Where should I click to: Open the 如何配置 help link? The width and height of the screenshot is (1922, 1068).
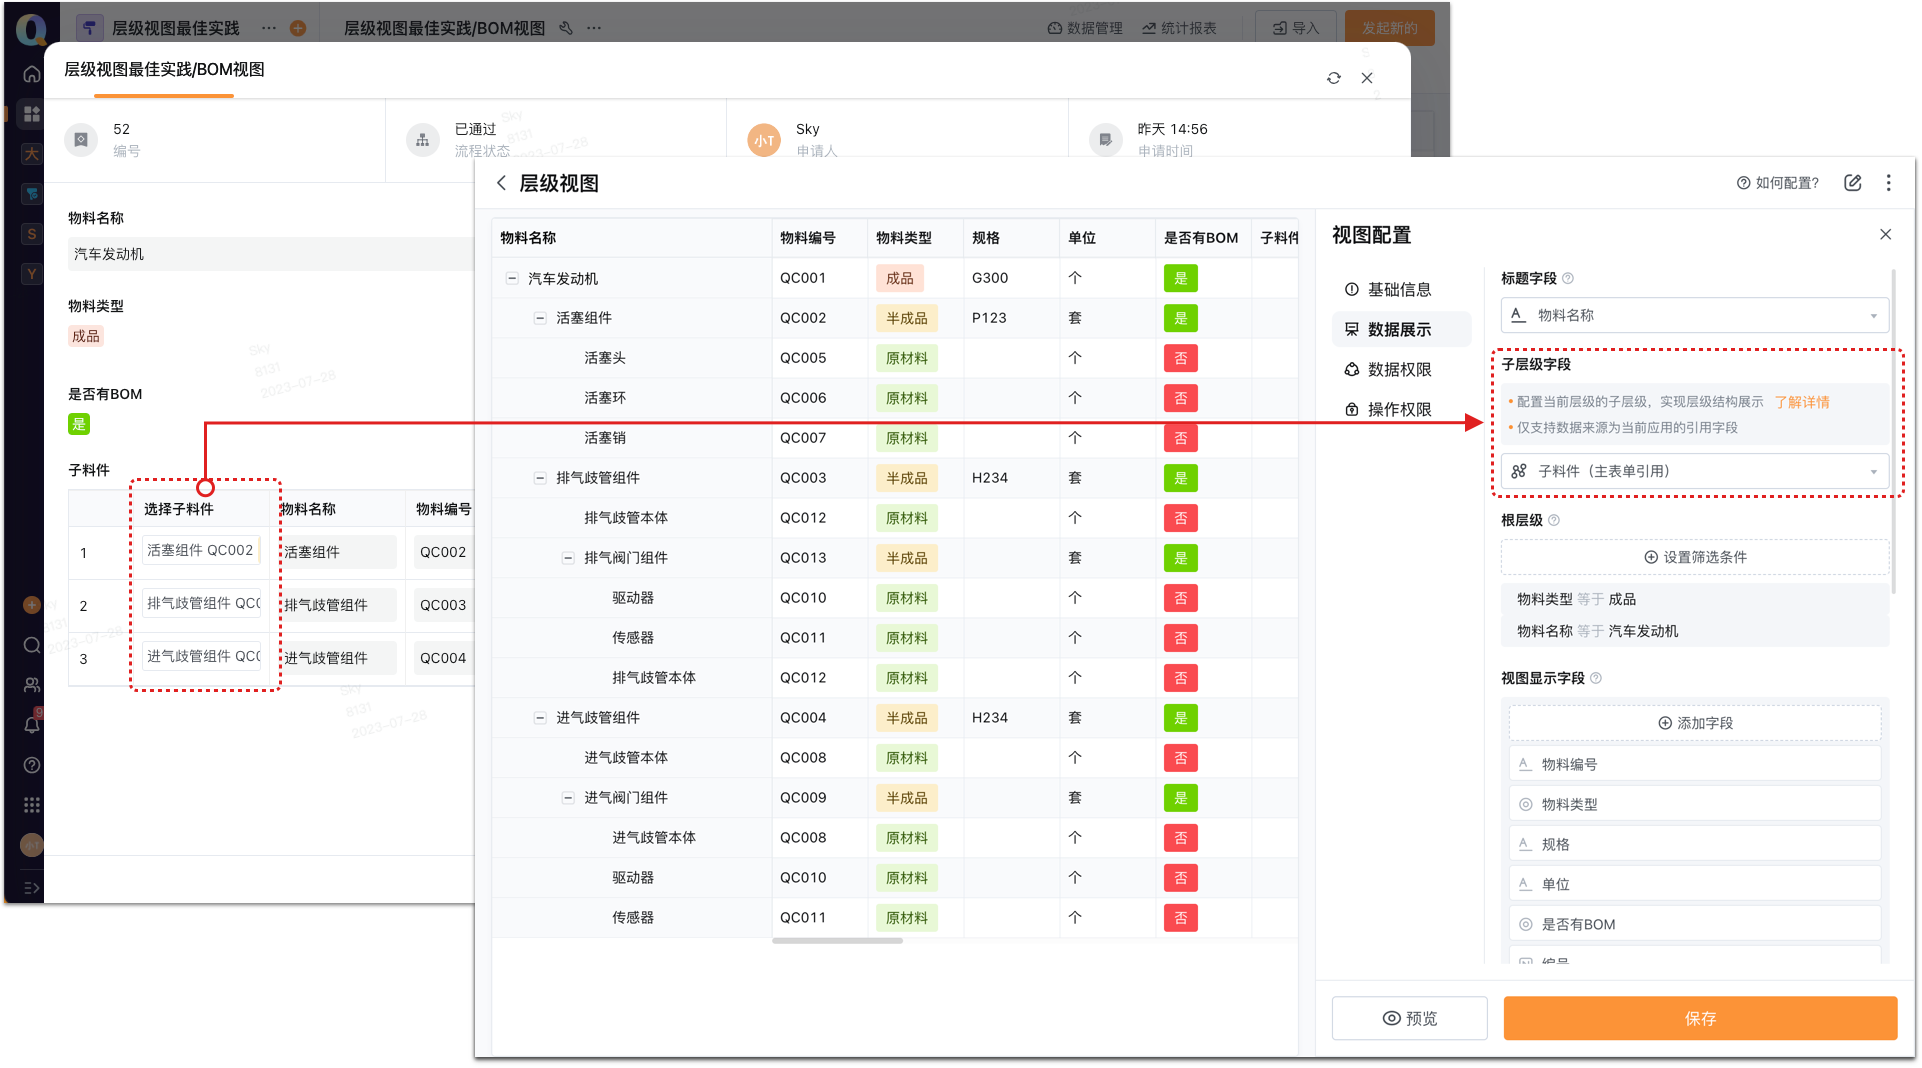coord(1778,183)
